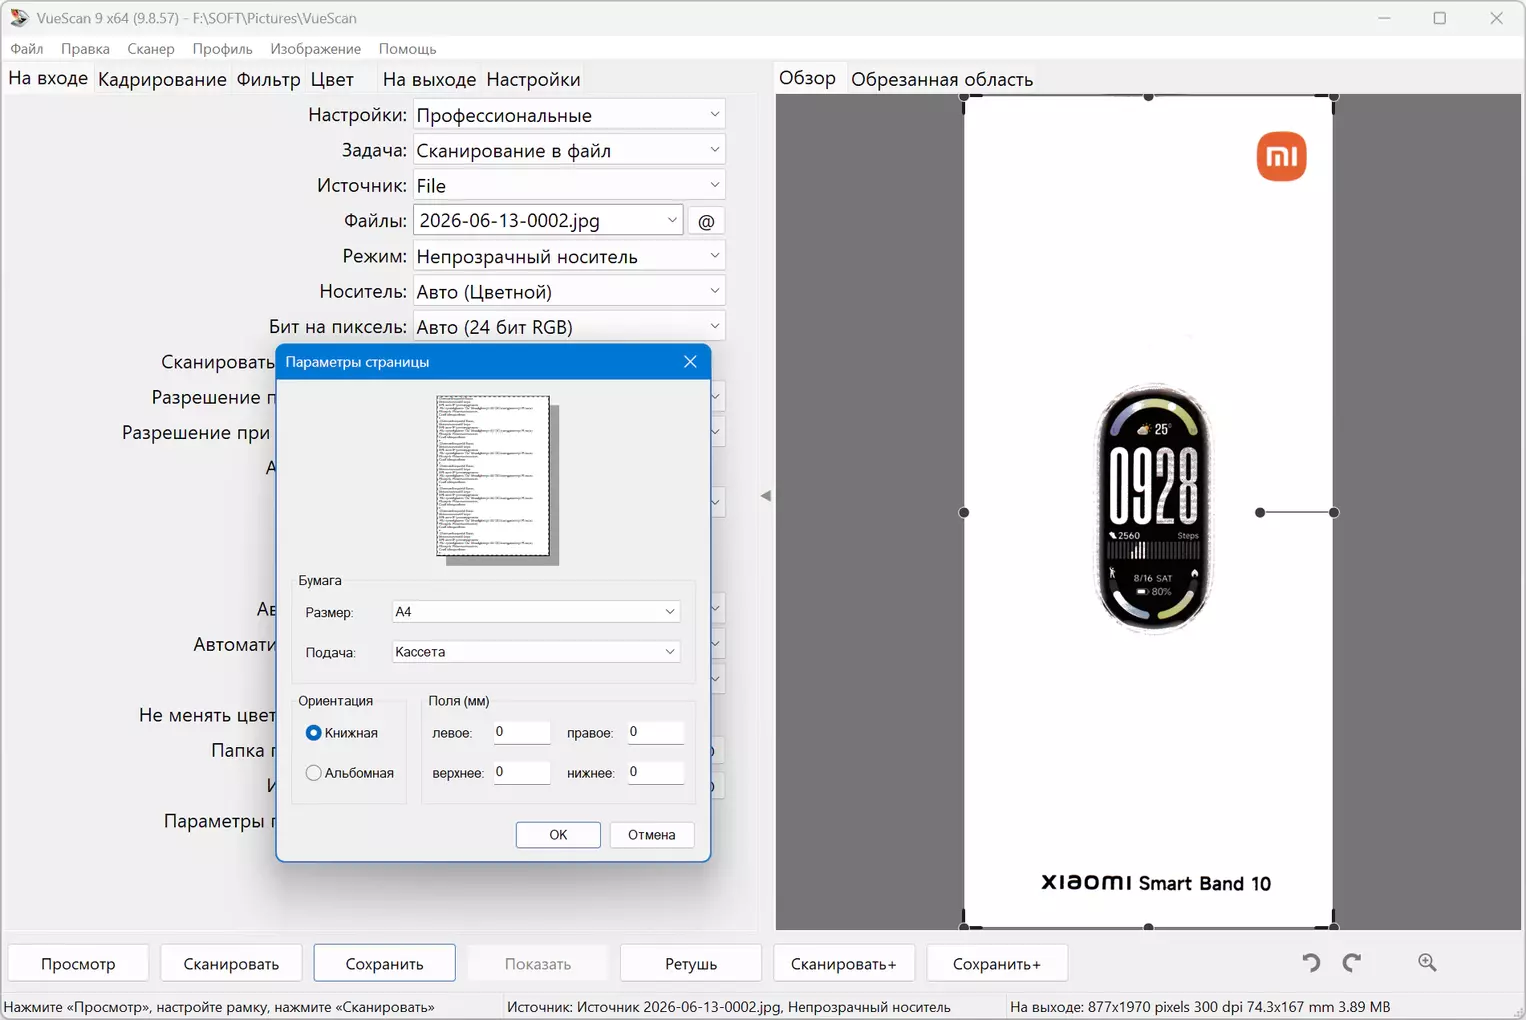Click OK in the page setup dialog
1526x1020 pixels.
pos(558,835)
